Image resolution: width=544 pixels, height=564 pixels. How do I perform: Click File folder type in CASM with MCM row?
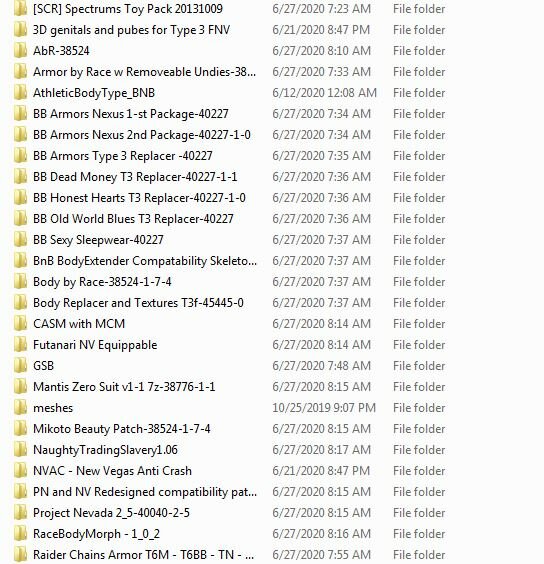coord(419,324)
